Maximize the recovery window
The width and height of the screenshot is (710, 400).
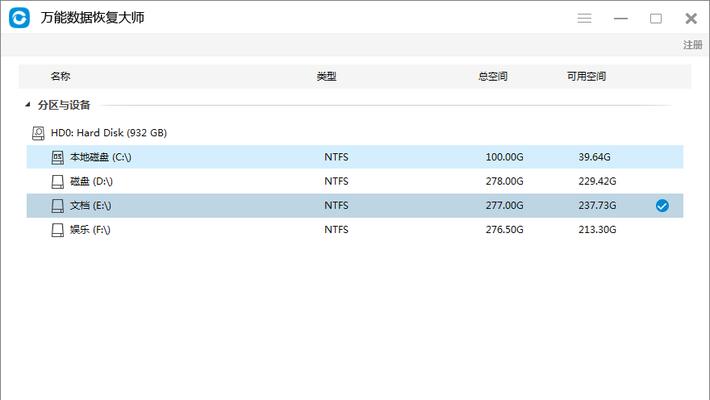pos(656,19)
